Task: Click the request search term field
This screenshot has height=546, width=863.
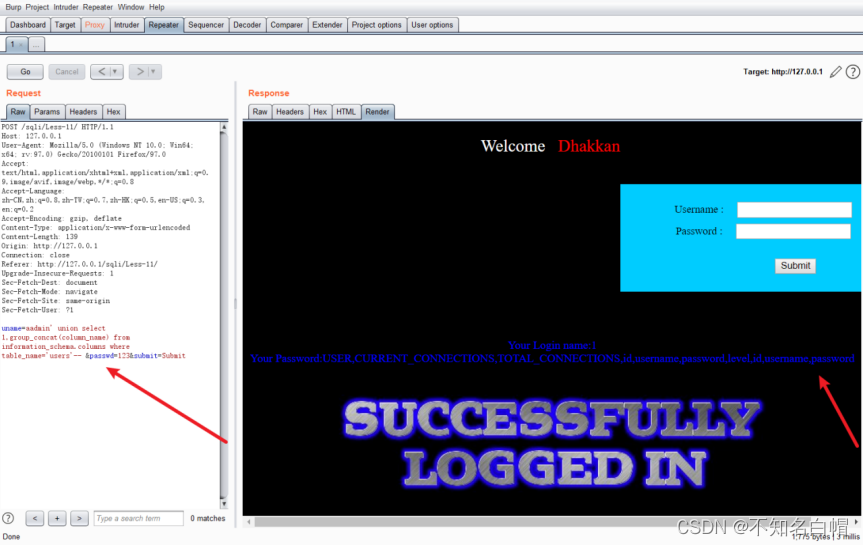Action: coord(139,518)
